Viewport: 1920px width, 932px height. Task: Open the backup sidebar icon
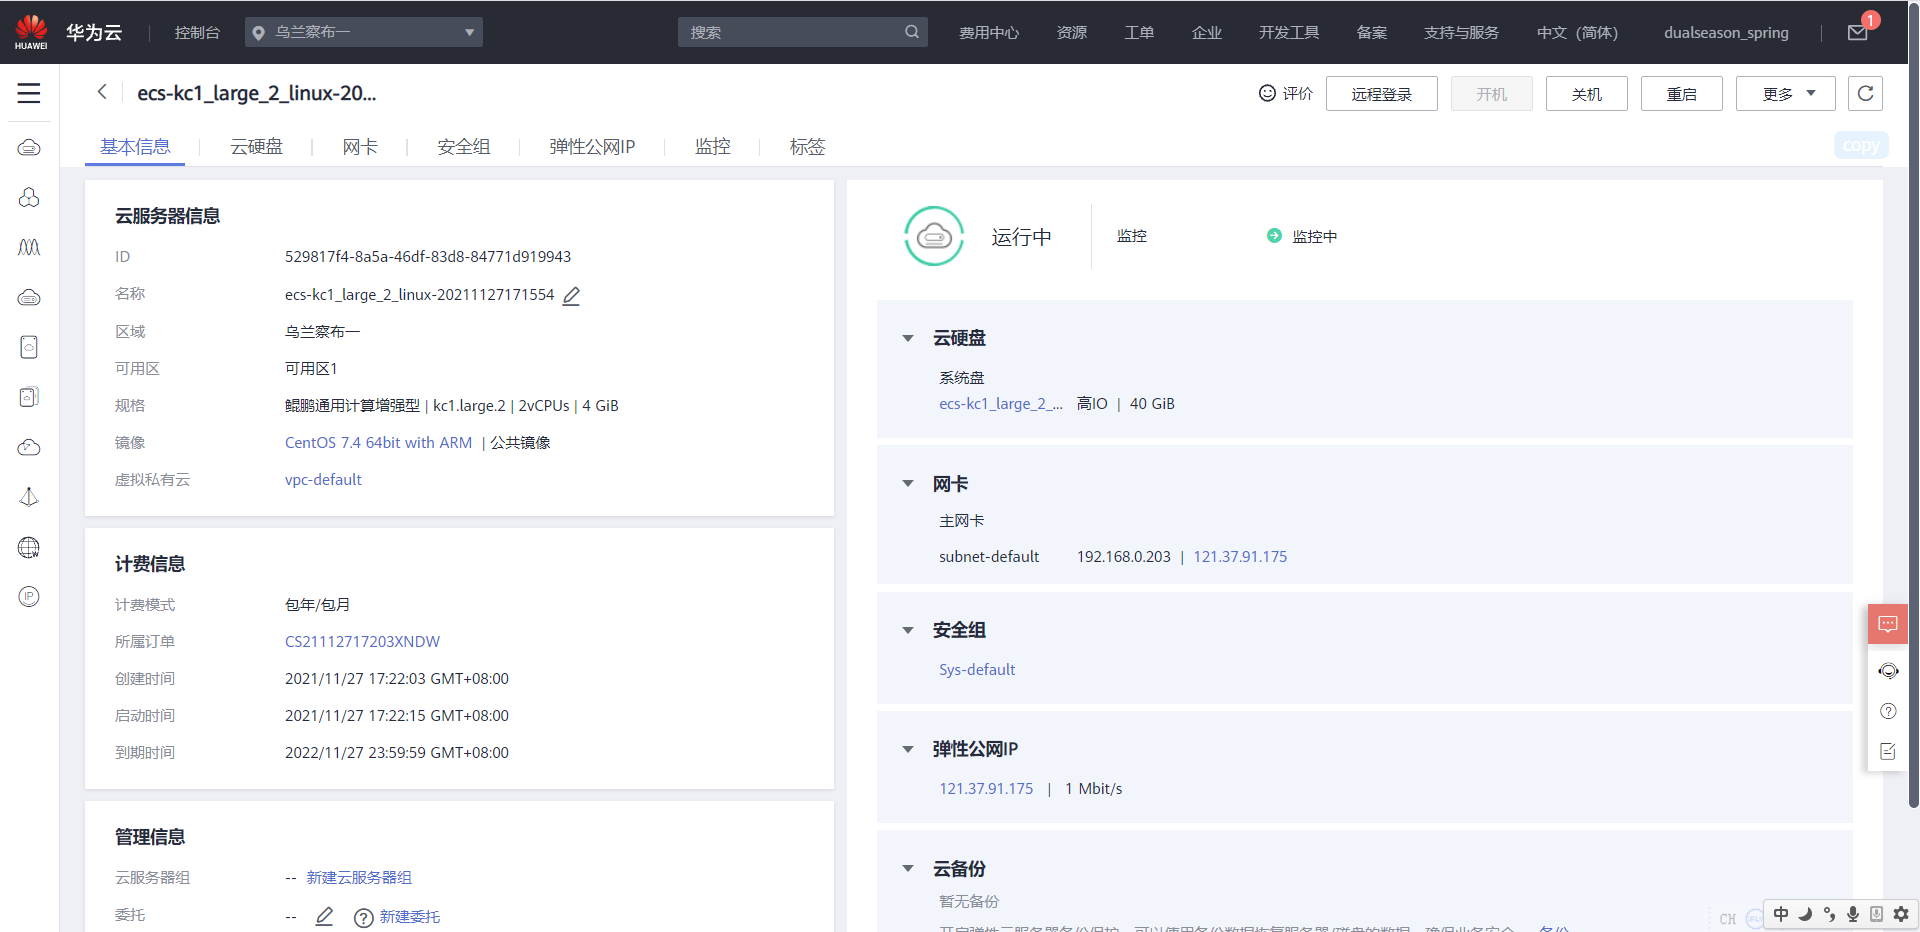pos(29,397)
